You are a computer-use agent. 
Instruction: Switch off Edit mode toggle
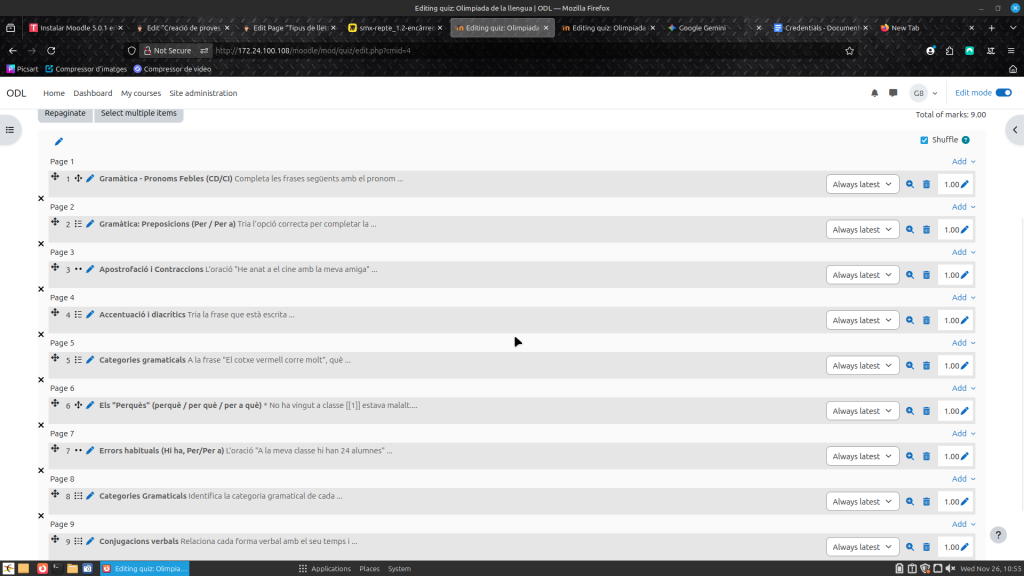click(1003, 93)
